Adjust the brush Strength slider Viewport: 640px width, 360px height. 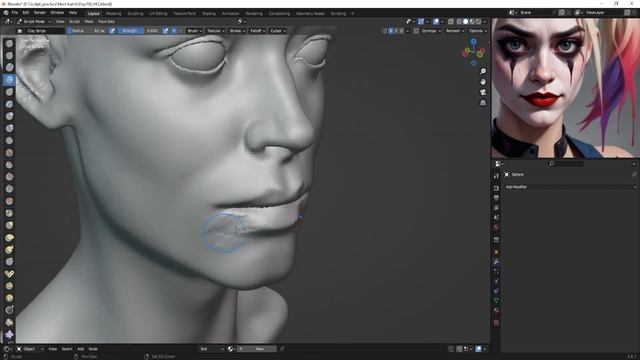coord(139,31)
